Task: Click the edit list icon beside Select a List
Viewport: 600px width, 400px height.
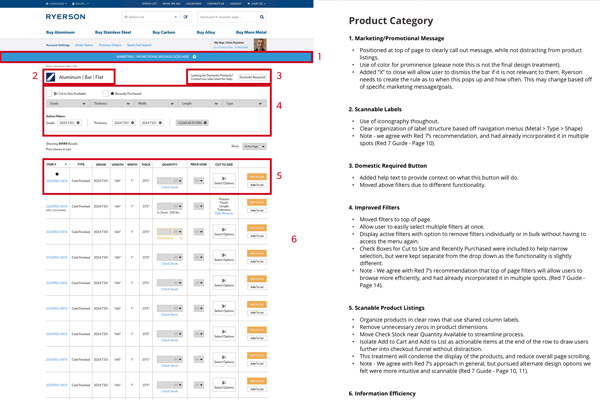Action: [186, 17]
